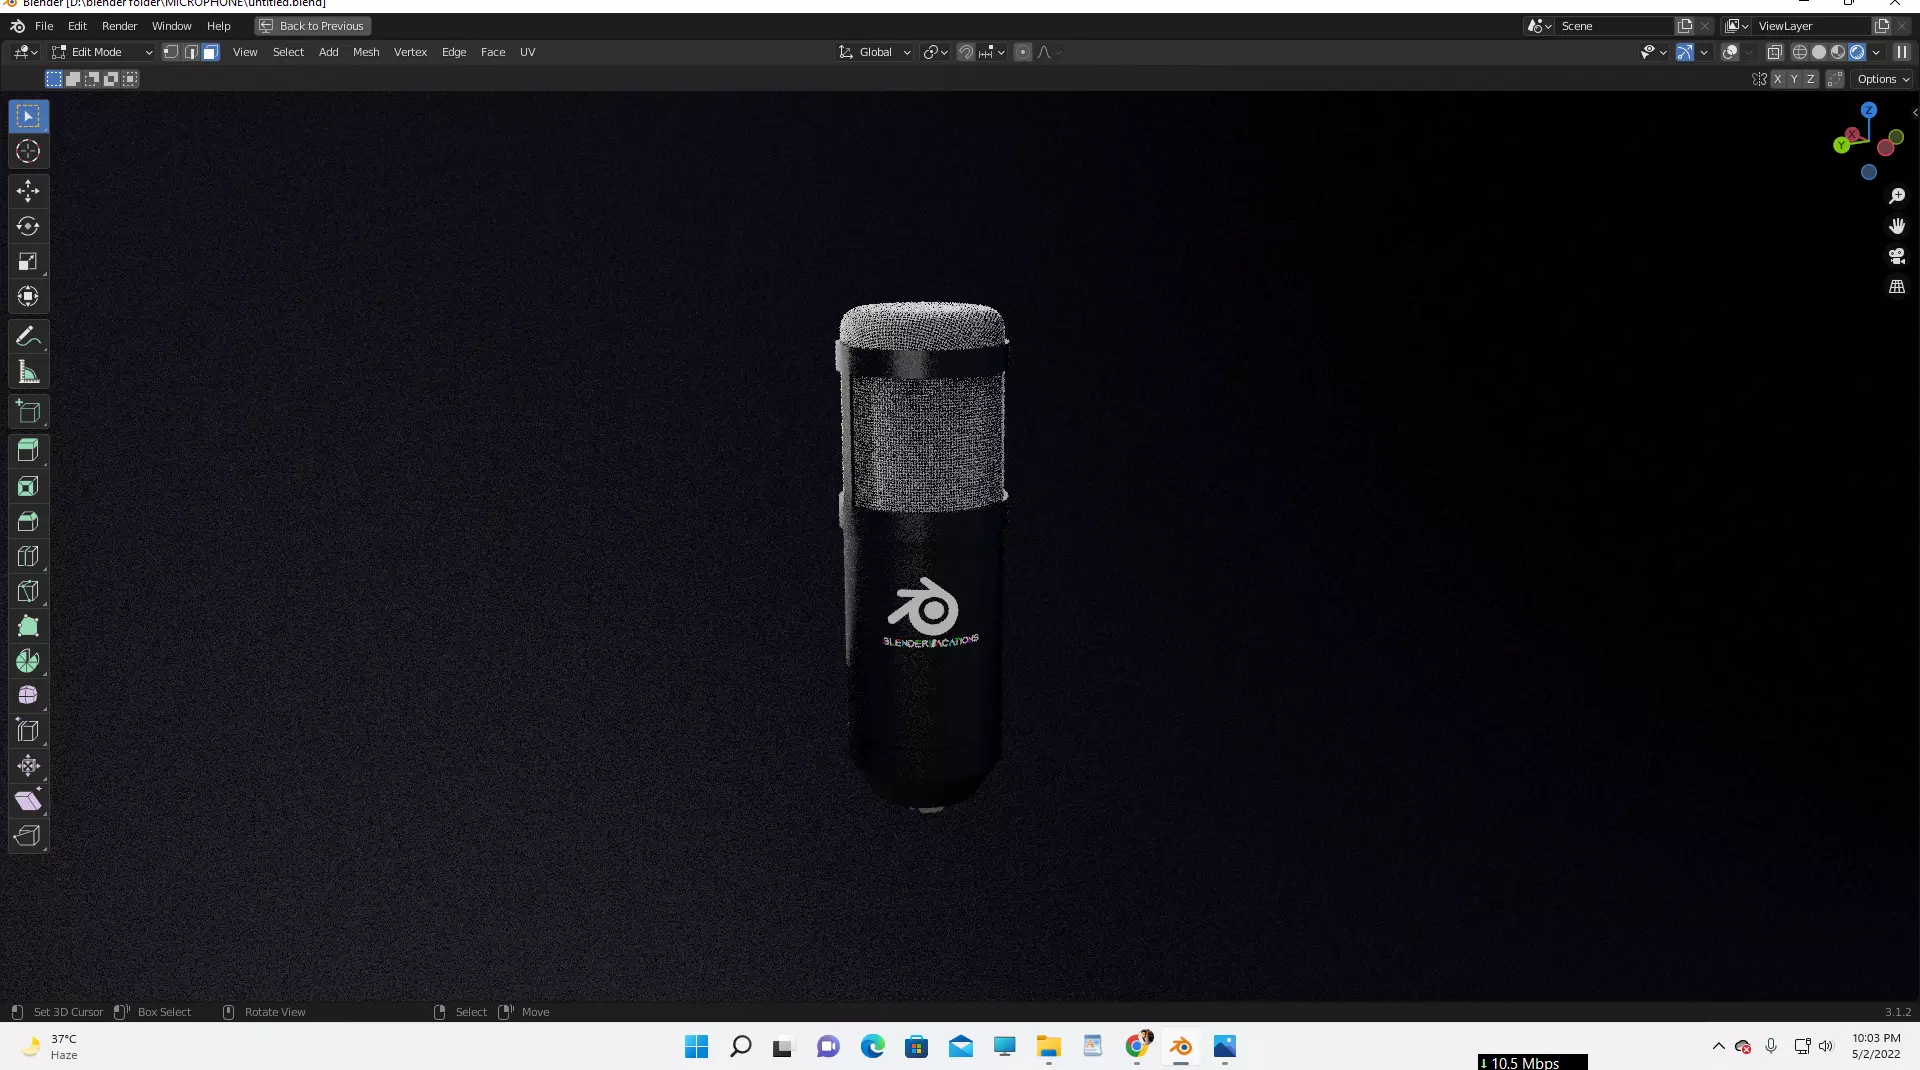Pick the Scale tool
Image resolution: width=1920 pixels, height=1070 pixels.
tap(28, 261)
